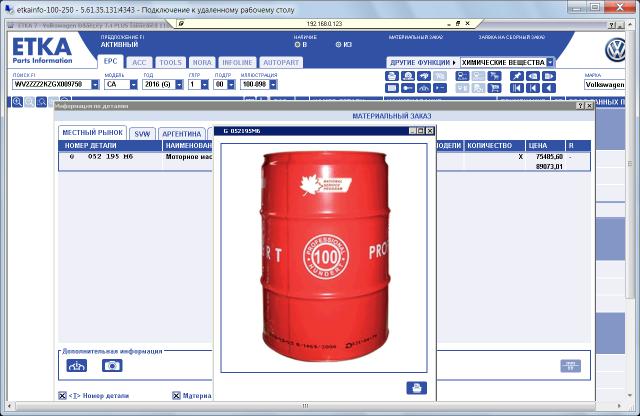The image size is (640, 416).
Task: Open the Модель dropdown showing CA
Action: coord(133,85)
